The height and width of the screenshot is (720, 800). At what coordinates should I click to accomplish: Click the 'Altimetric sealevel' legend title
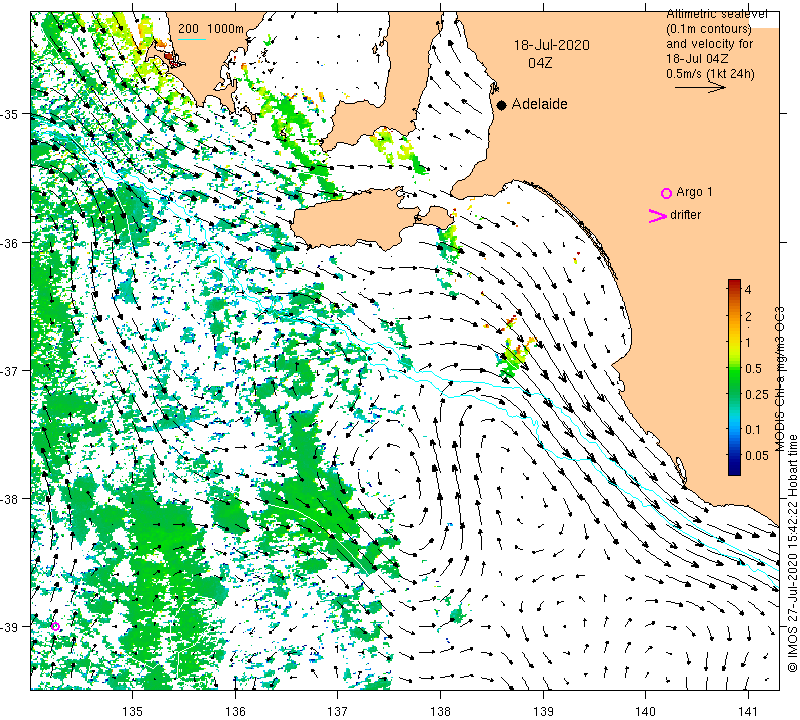pyautogui.click(x=716, y=14)
